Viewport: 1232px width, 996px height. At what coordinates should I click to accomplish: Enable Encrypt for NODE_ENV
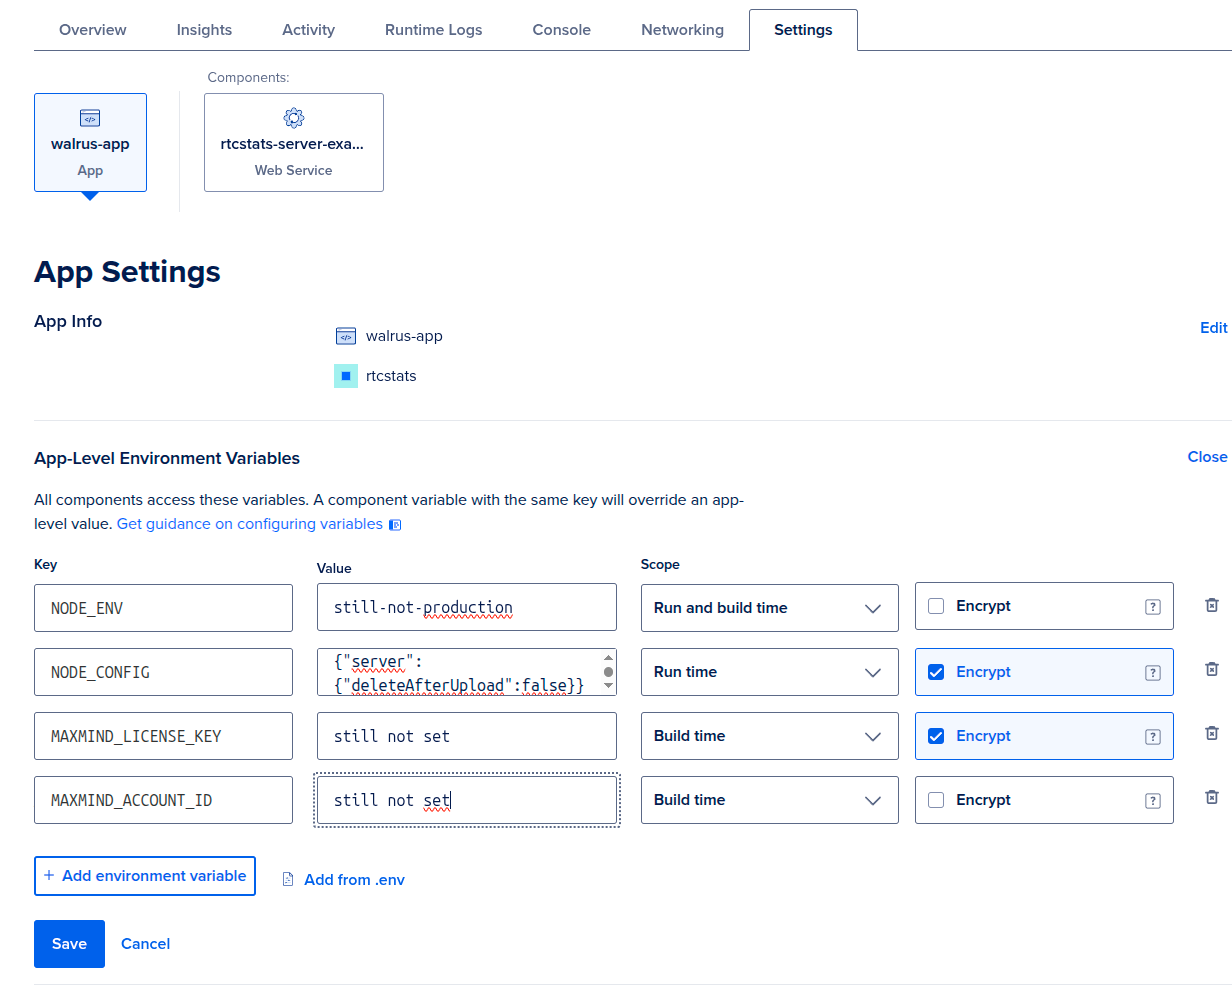click(x=936, y=606)
